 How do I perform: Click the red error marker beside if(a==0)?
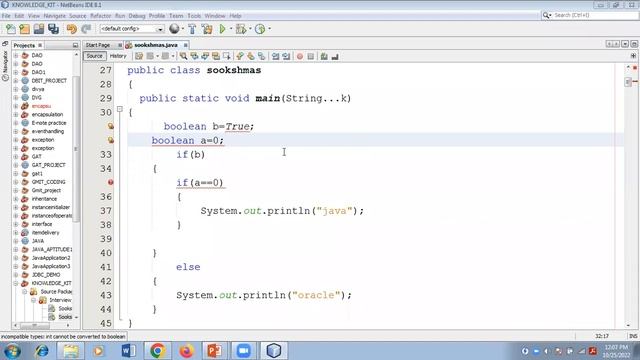pyautogui.click(x=111, y=182)
